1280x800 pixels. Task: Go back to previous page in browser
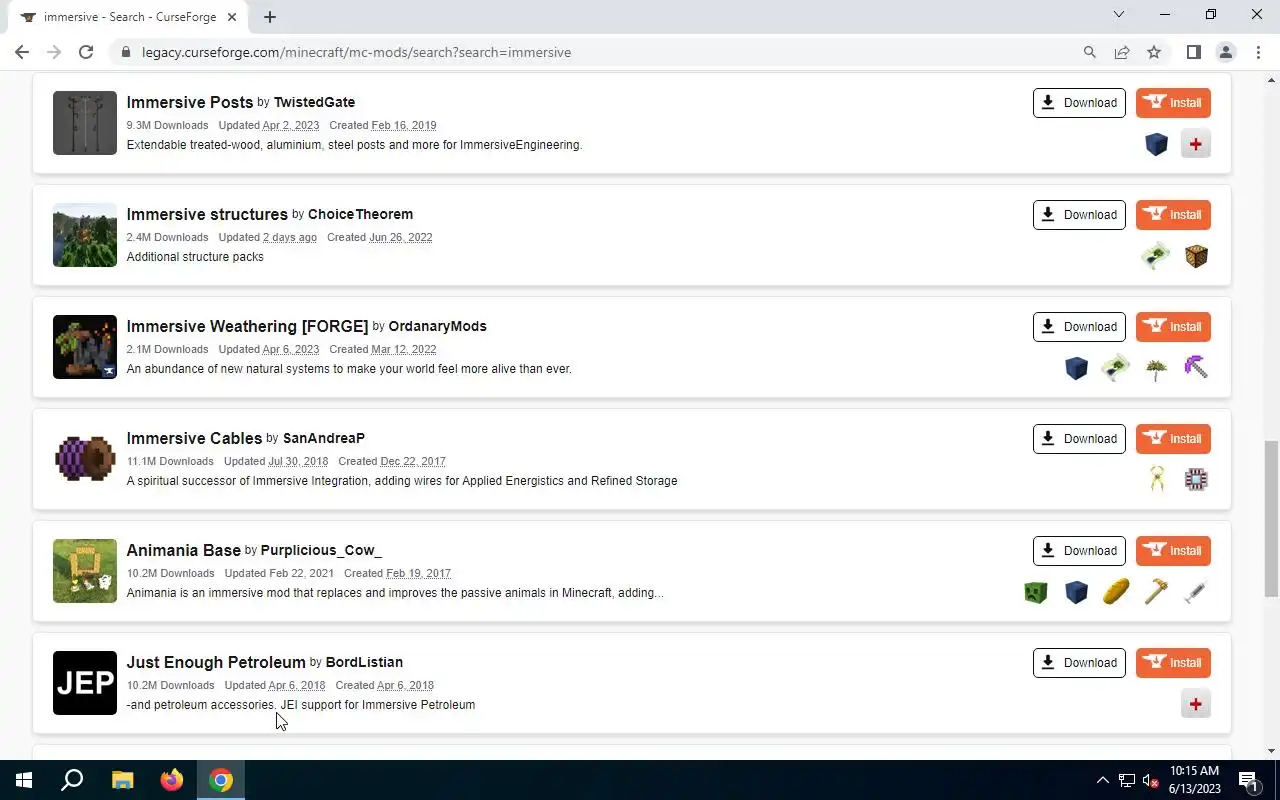point(22,52)
